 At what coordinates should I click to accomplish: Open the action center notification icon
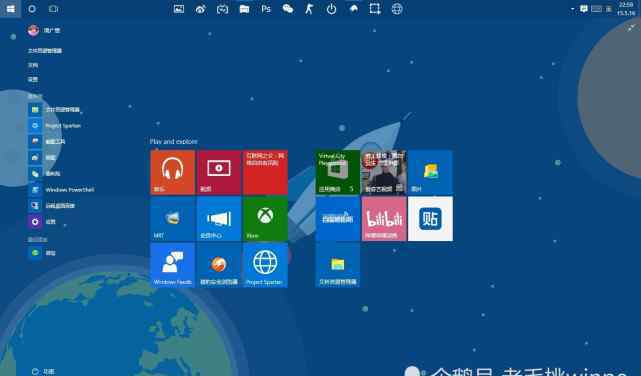pyautogui.click(x=584, y=9)
